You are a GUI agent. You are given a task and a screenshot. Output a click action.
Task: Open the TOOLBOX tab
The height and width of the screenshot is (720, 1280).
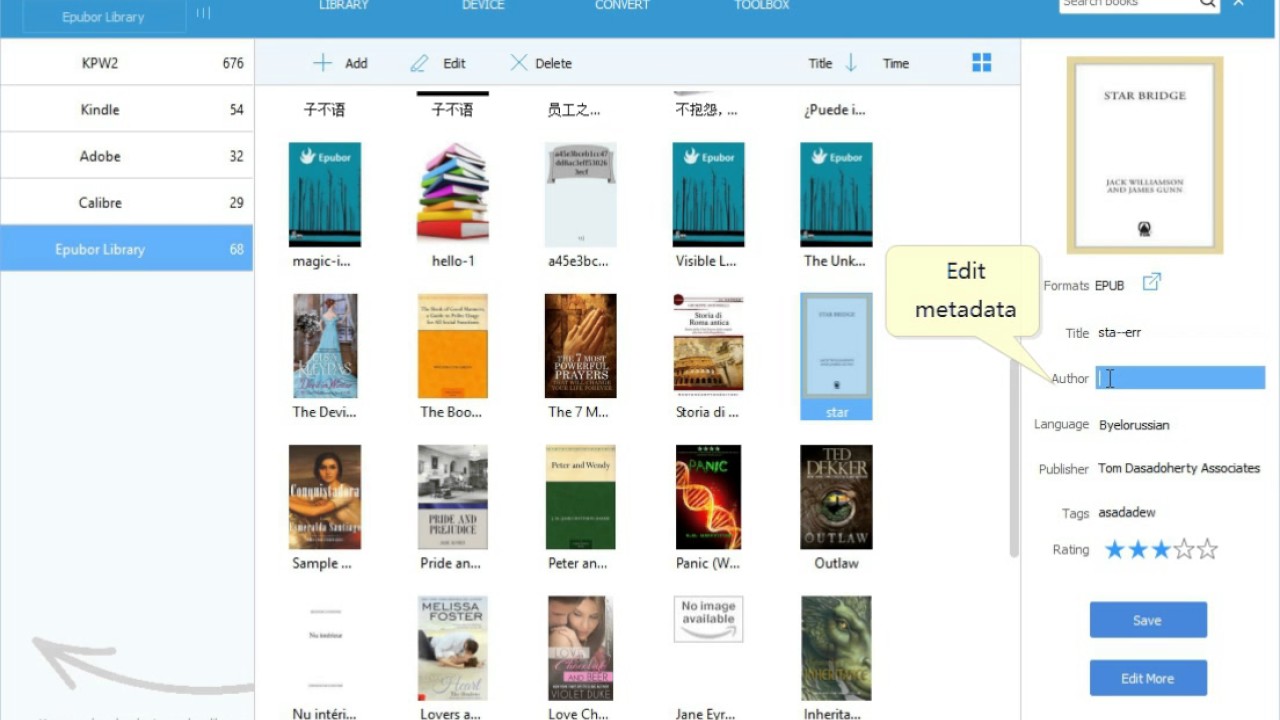[762, 5]
